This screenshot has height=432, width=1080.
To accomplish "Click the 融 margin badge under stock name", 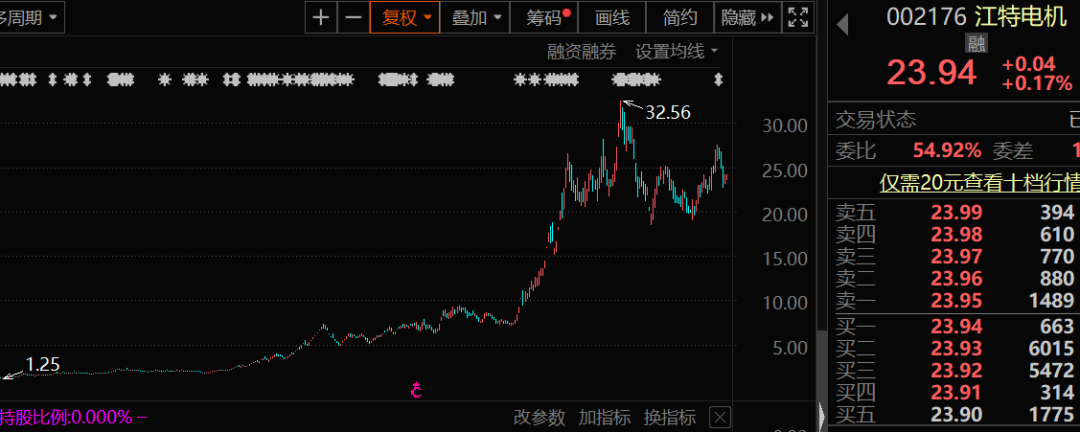I will (x=975, y=43).
